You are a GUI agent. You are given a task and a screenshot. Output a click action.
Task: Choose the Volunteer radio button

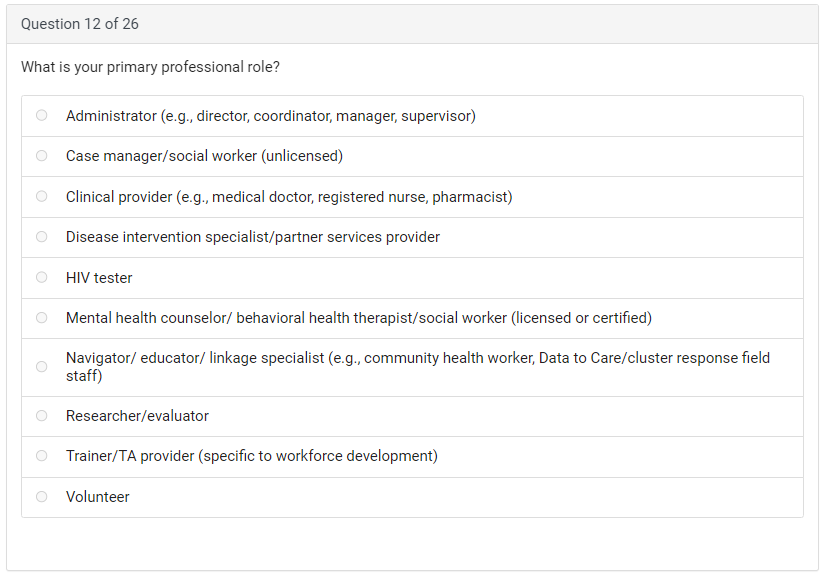point(42,497)
